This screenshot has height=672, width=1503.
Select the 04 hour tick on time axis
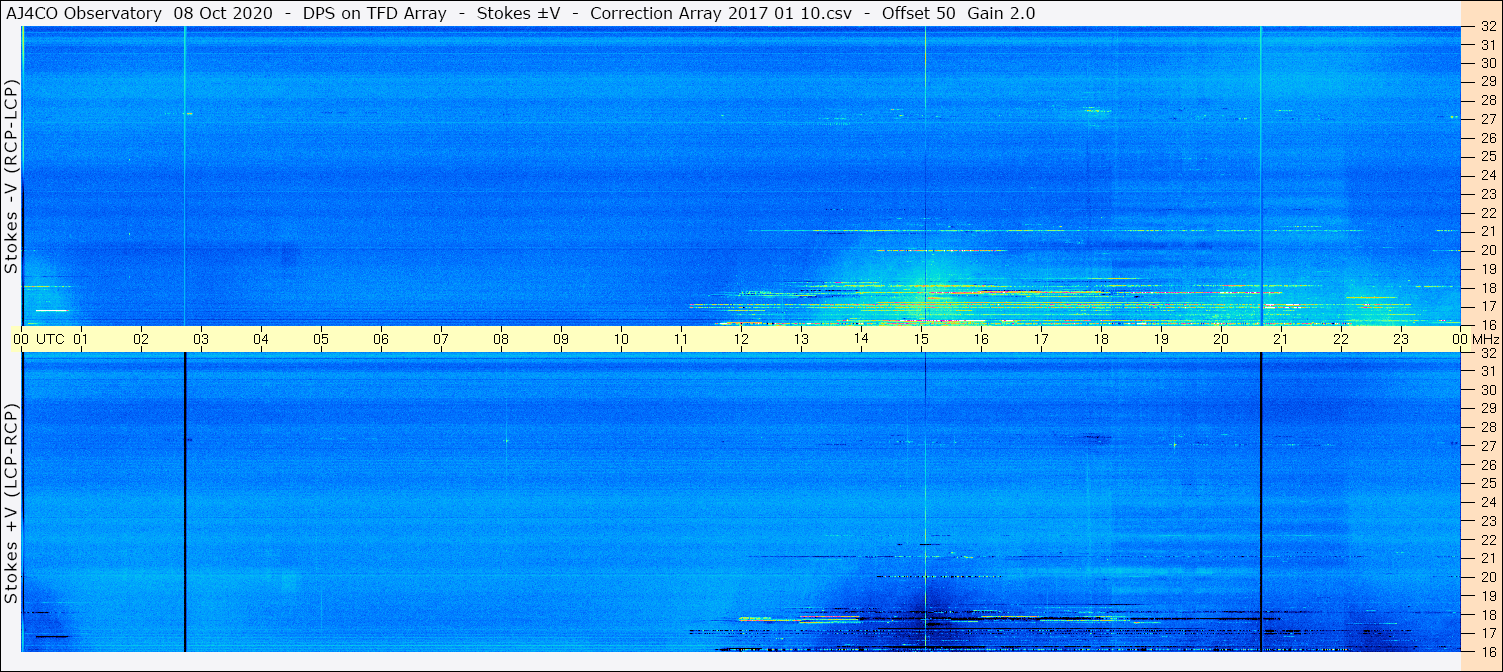(261, 339)
